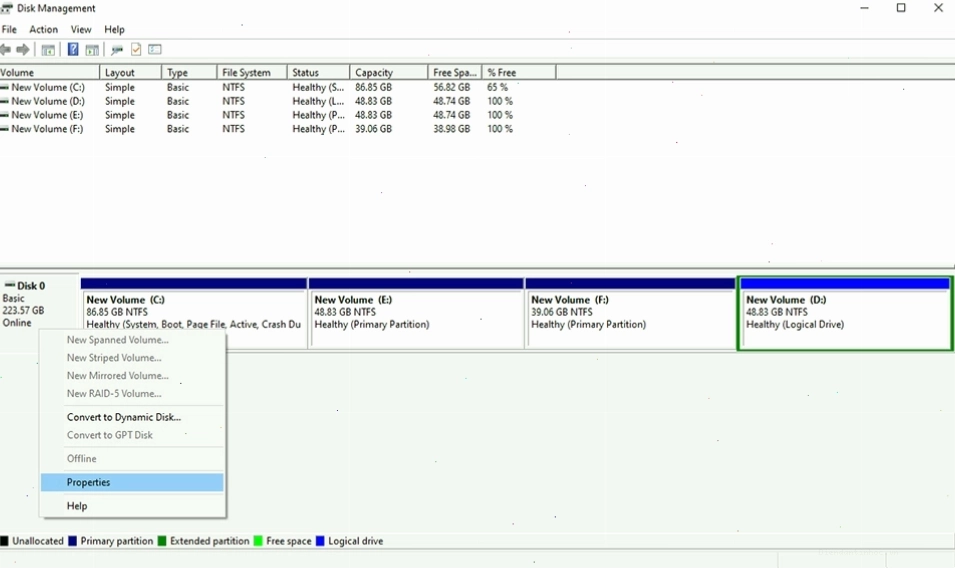Click the Back arrow toolbar icon

5,49
